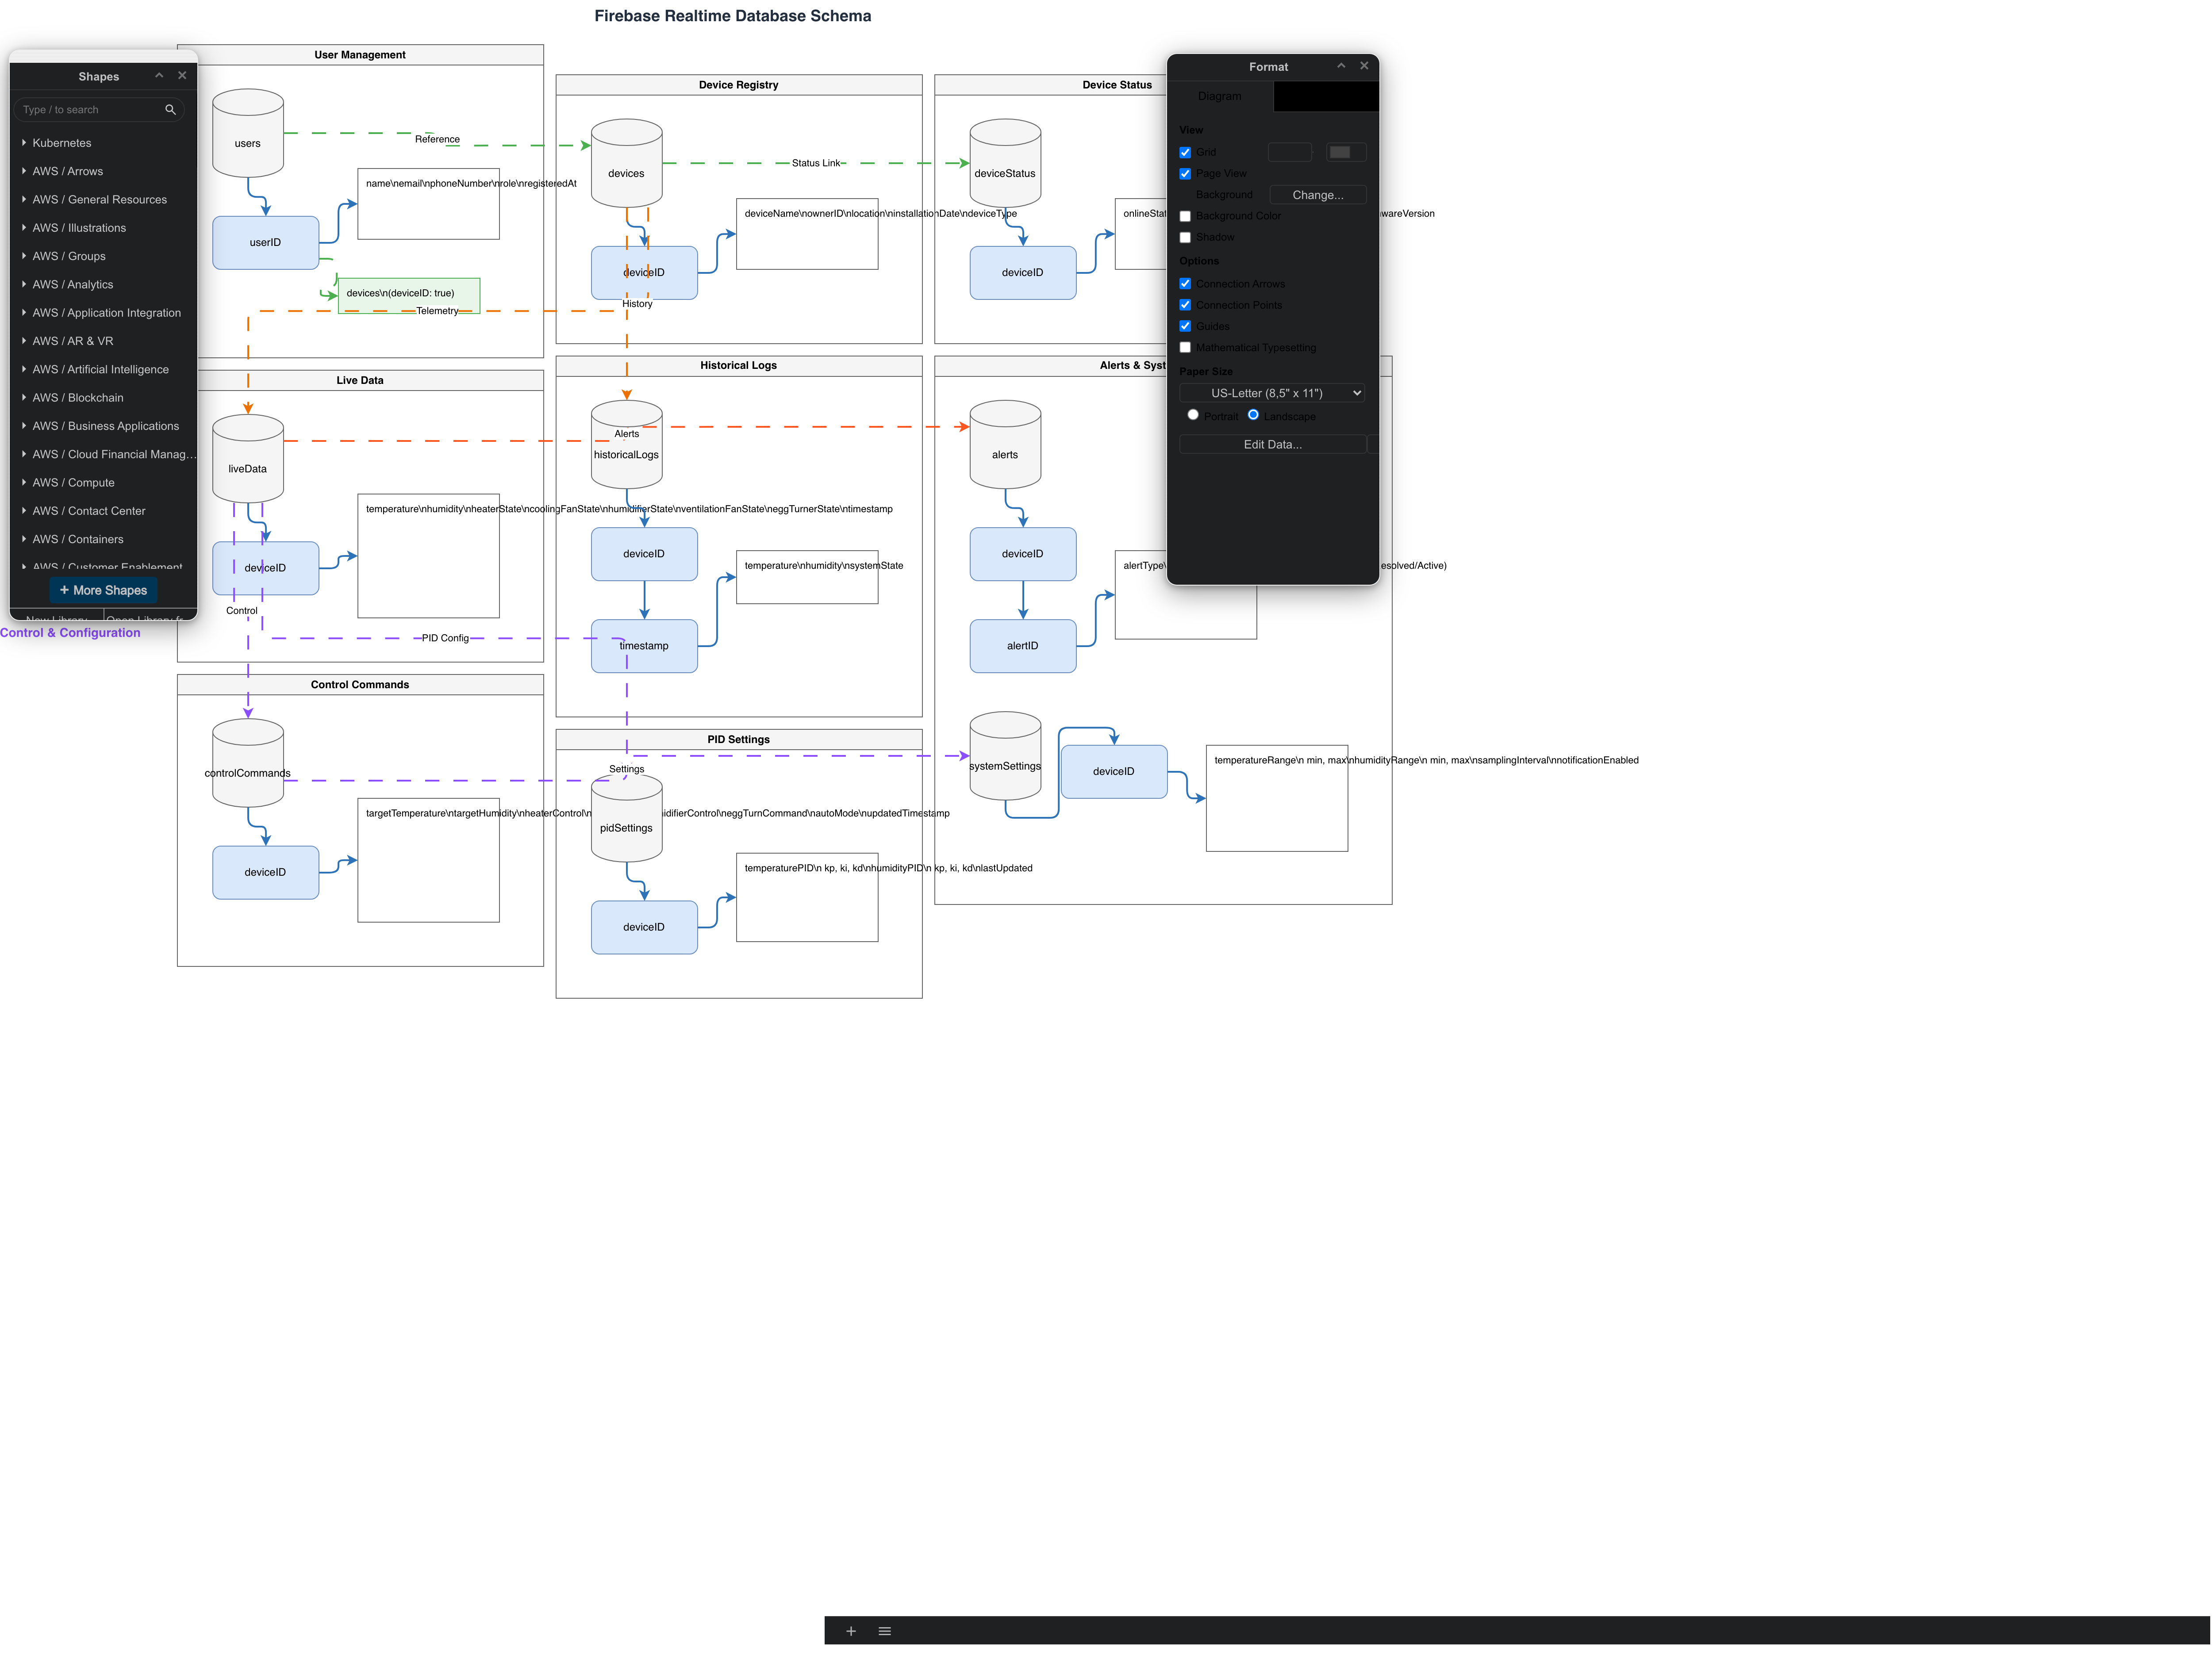Select the users cylinder shape
Viewport: 2212px width, 1663px height.
[x=248, y=133]
